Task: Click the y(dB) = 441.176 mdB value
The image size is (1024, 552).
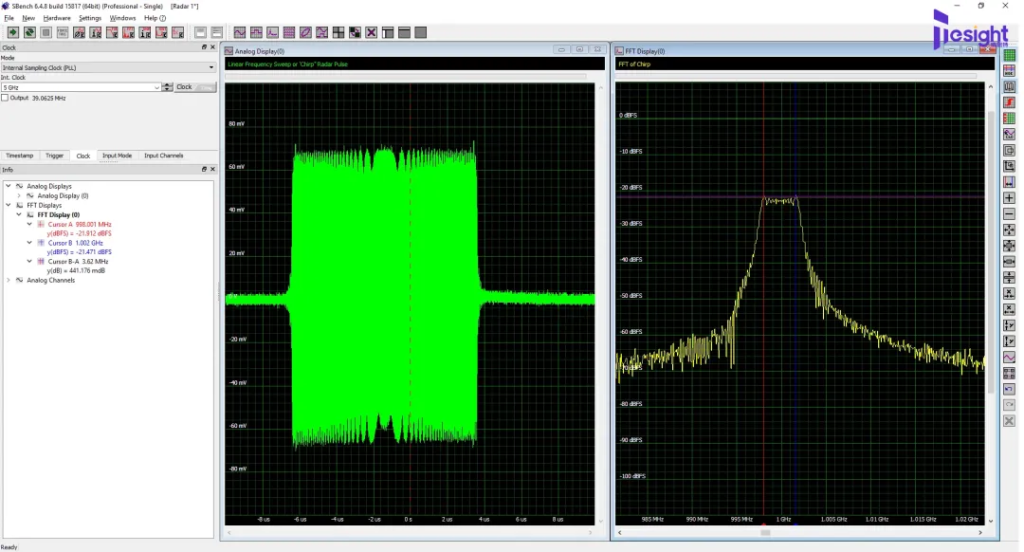Action: (76, 270)
